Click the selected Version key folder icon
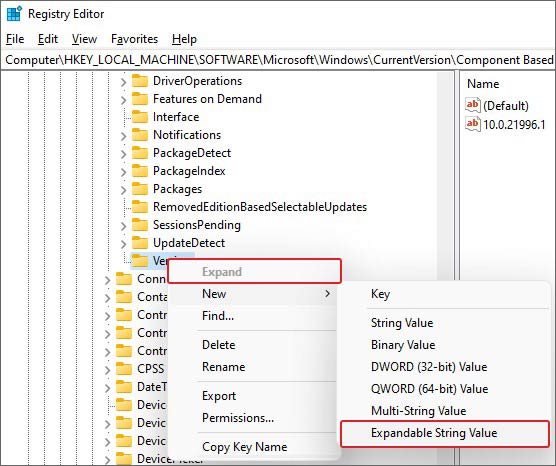Screen dimensions: 556x466 click(x=140, y=261)
